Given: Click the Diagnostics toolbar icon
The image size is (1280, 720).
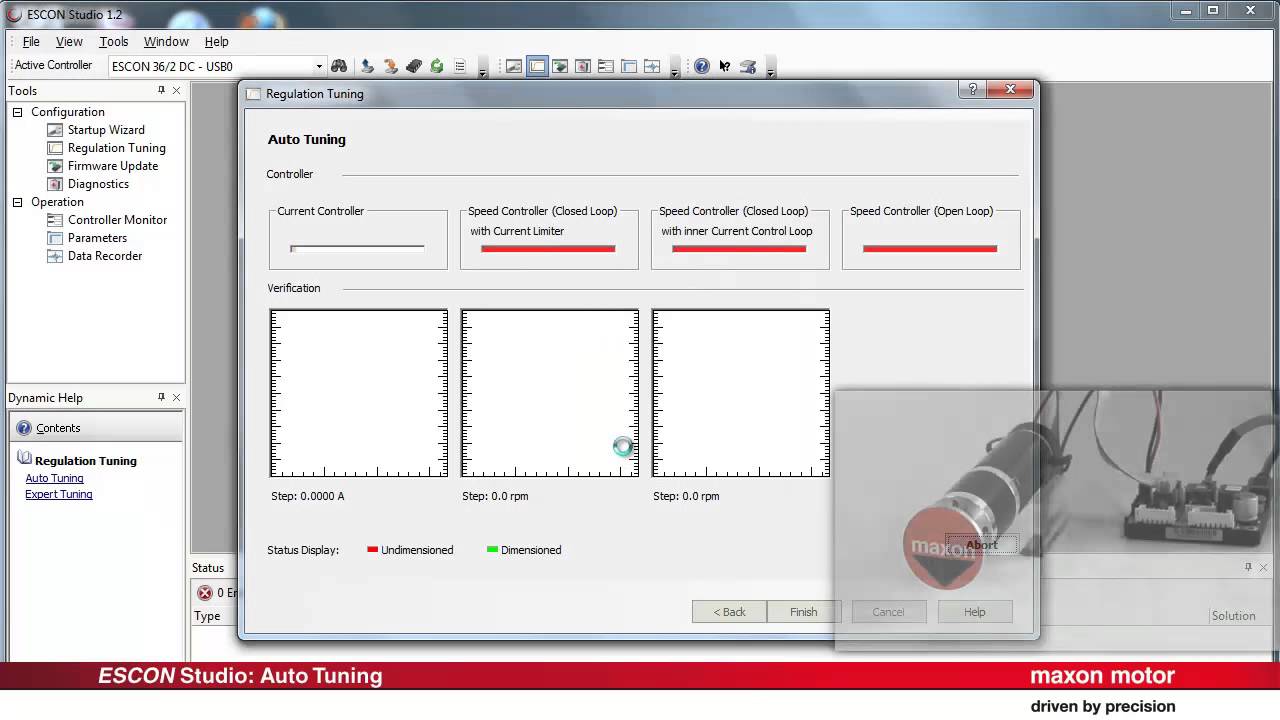Looking at the screenshot, I should pyautogui.click(x=583, y=66).
